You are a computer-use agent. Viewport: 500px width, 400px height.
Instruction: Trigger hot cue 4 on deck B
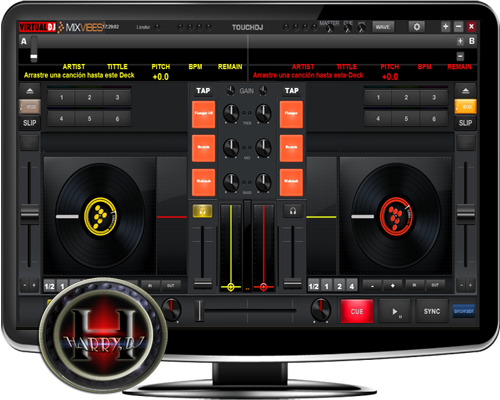(x=378, y=119)
